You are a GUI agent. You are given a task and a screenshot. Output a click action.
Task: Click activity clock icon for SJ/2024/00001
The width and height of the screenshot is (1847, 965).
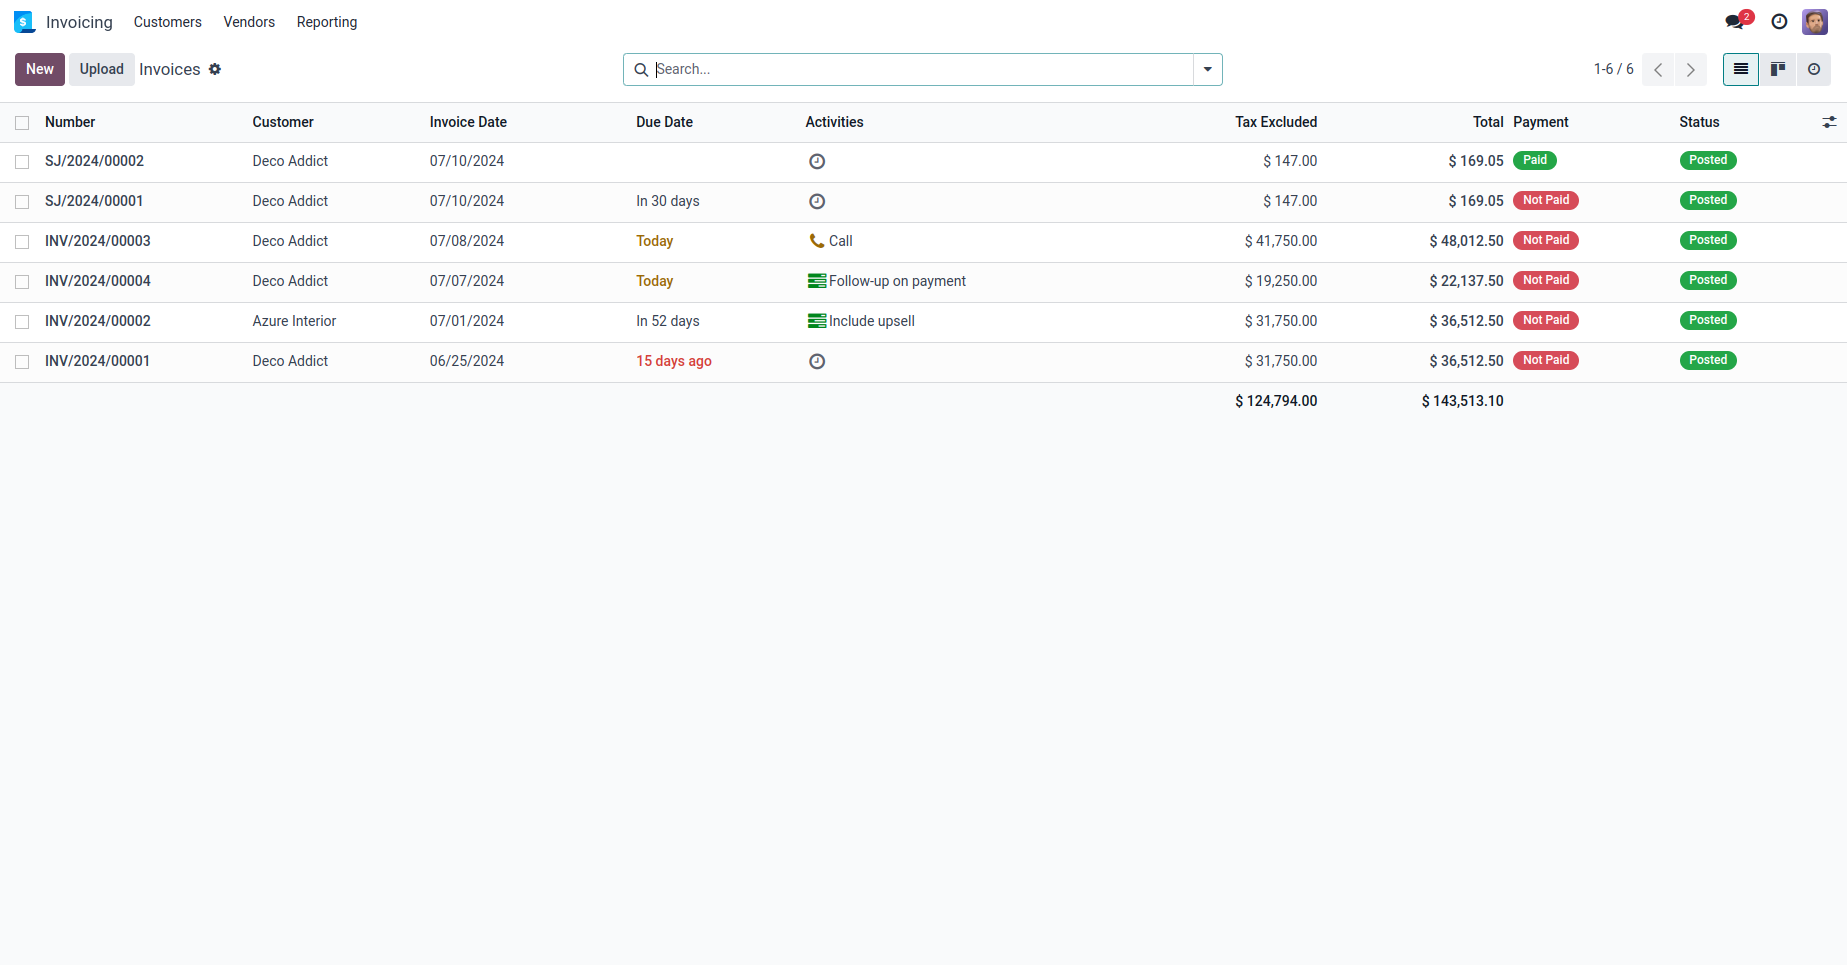[x=817, y=201]
